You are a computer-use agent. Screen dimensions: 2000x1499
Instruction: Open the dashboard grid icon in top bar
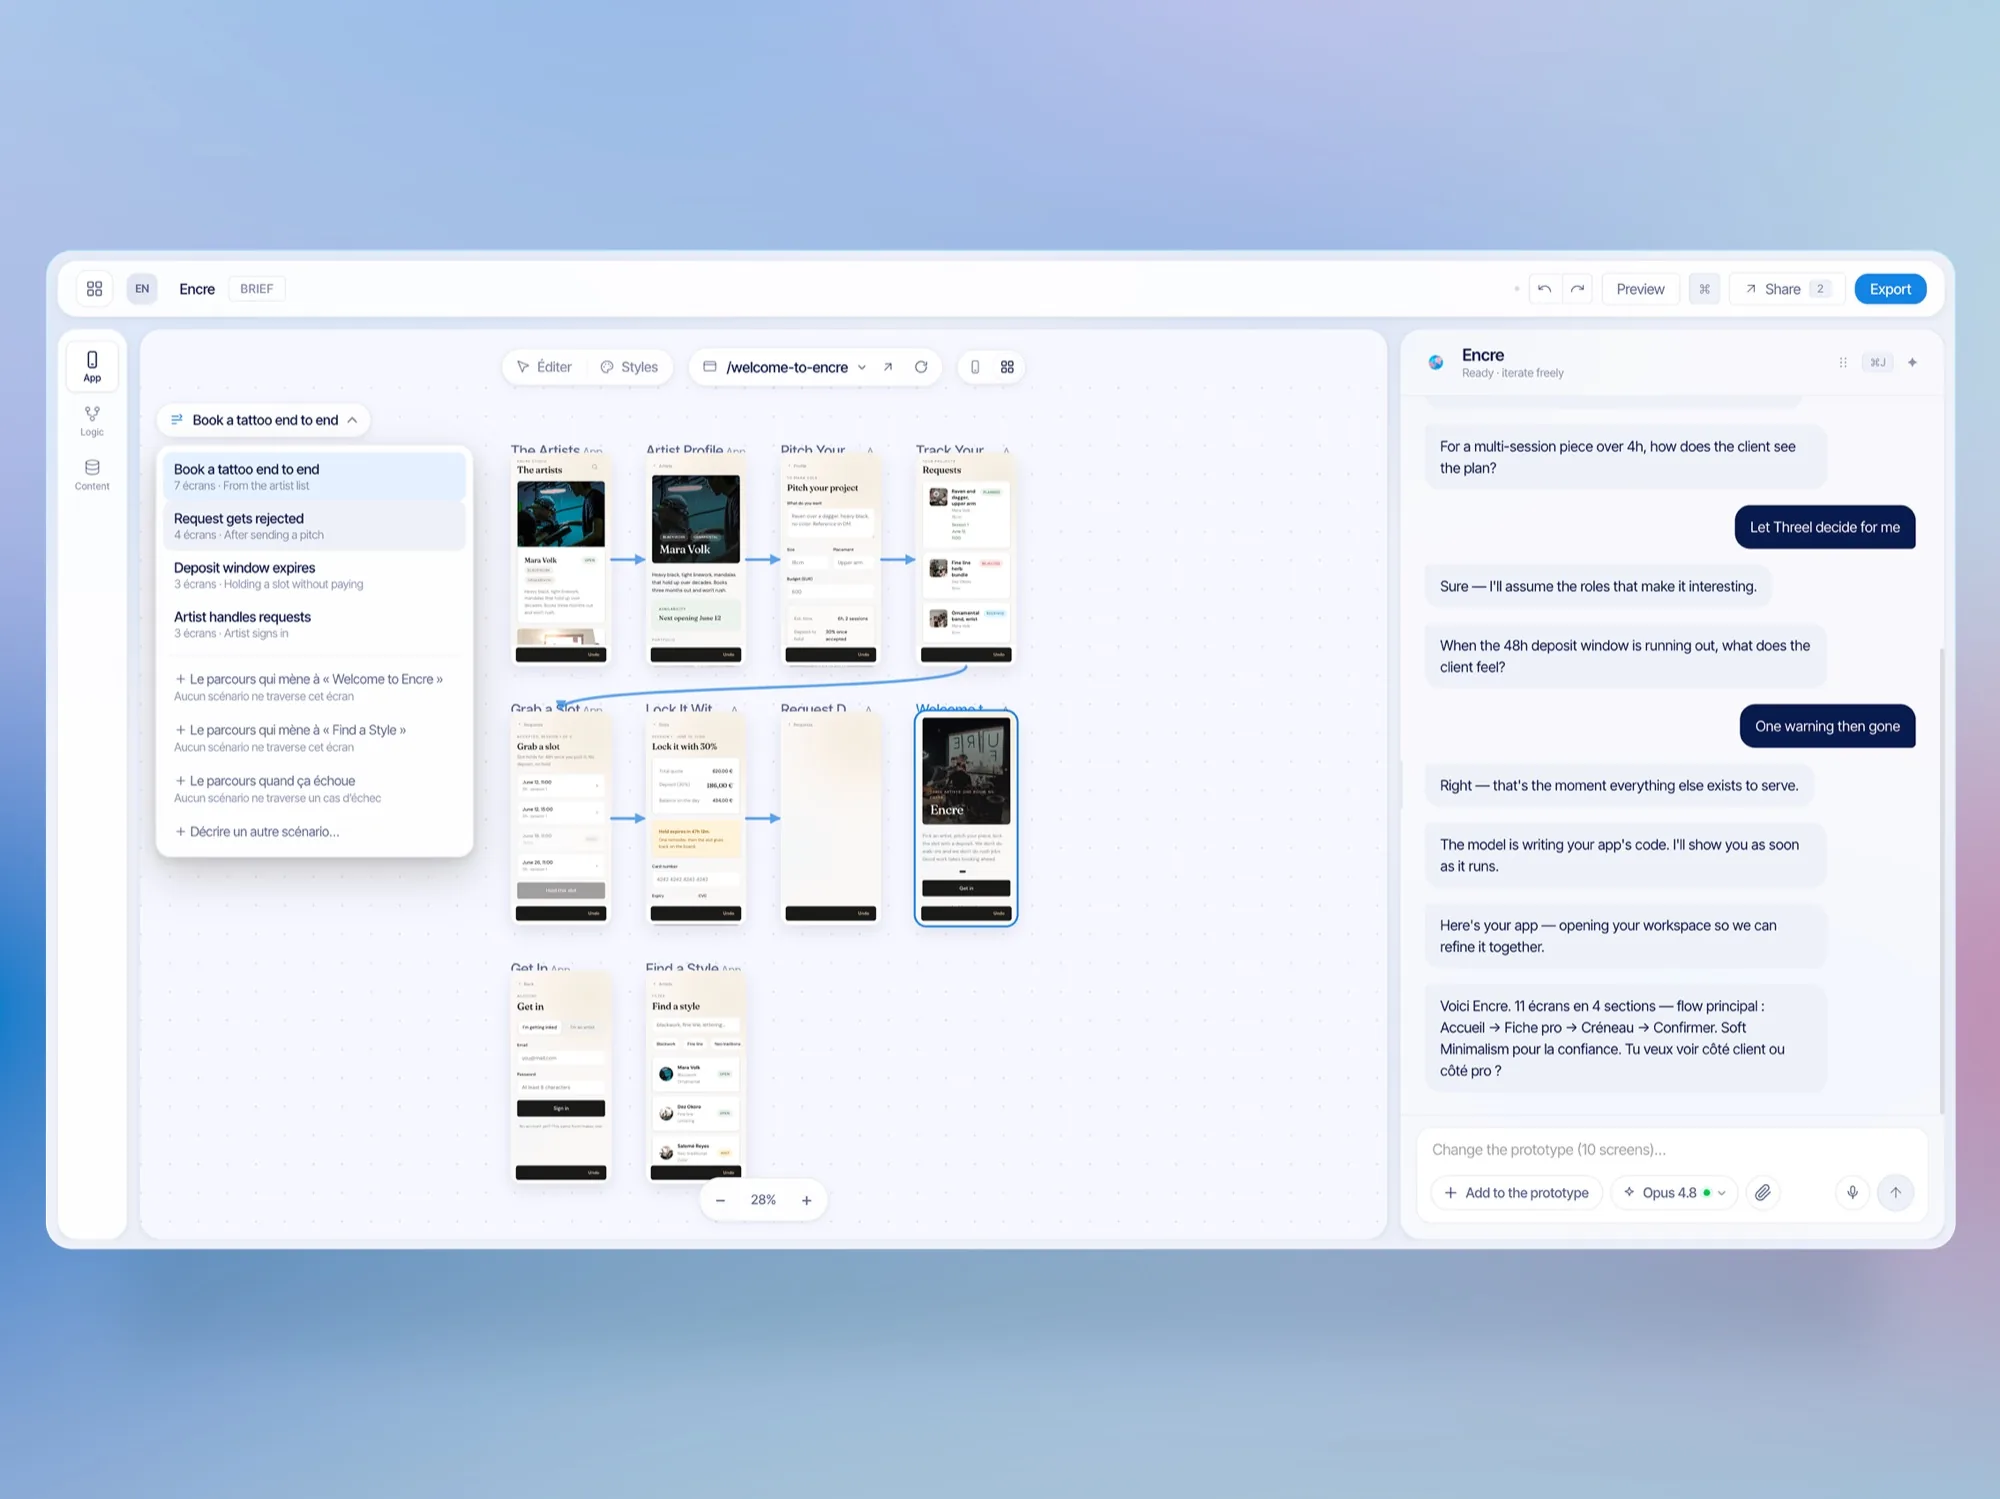point(94,289)
